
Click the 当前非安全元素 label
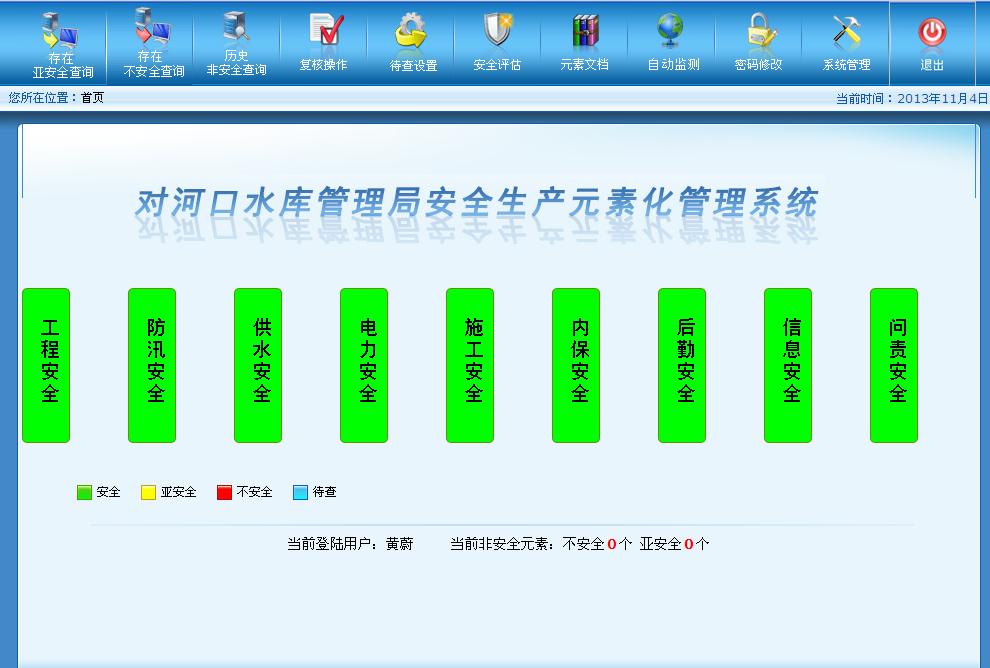[x=502, y=544]
